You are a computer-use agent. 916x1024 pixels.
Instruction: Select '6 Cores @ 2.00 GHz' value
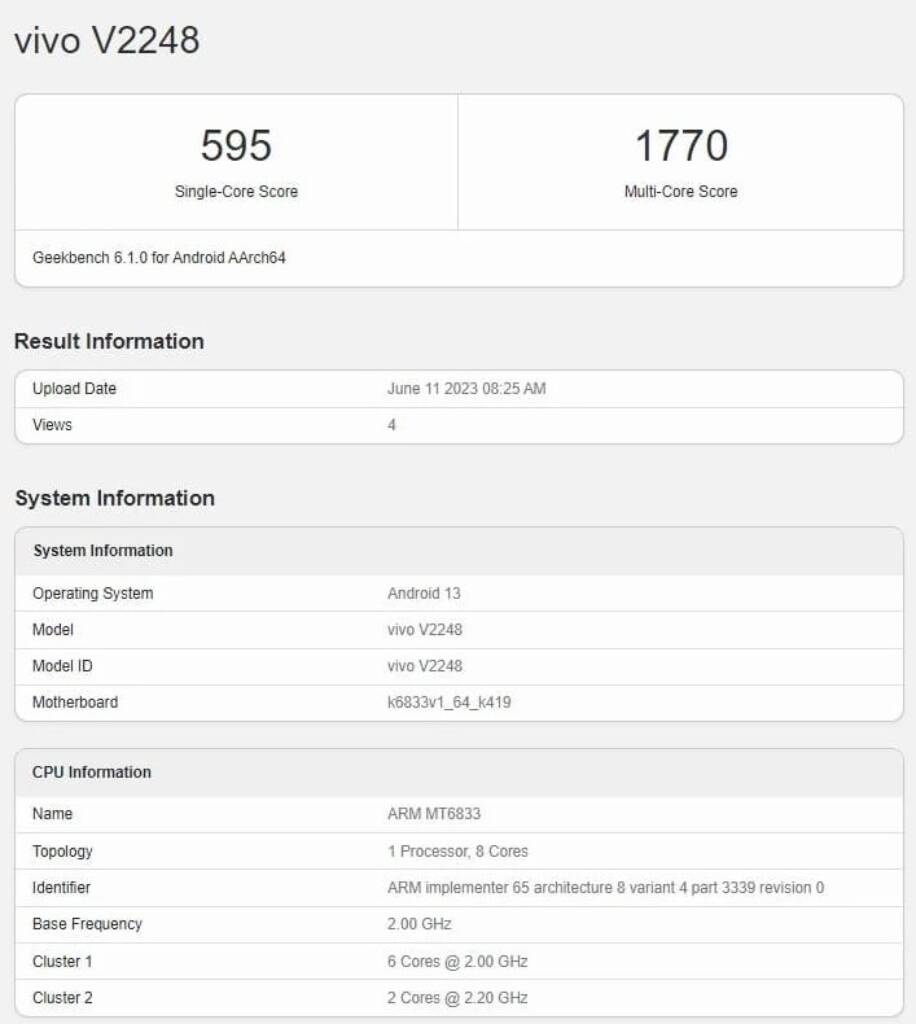(458, 961)
